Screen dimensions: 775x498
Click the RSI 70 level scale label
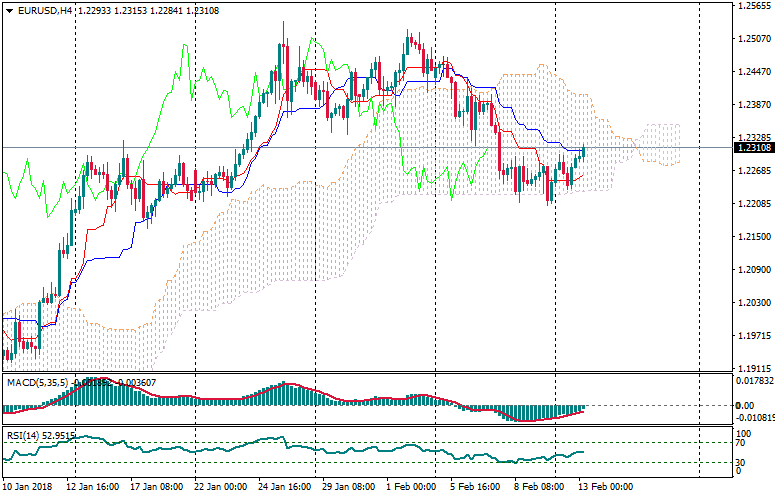[741, 442]
